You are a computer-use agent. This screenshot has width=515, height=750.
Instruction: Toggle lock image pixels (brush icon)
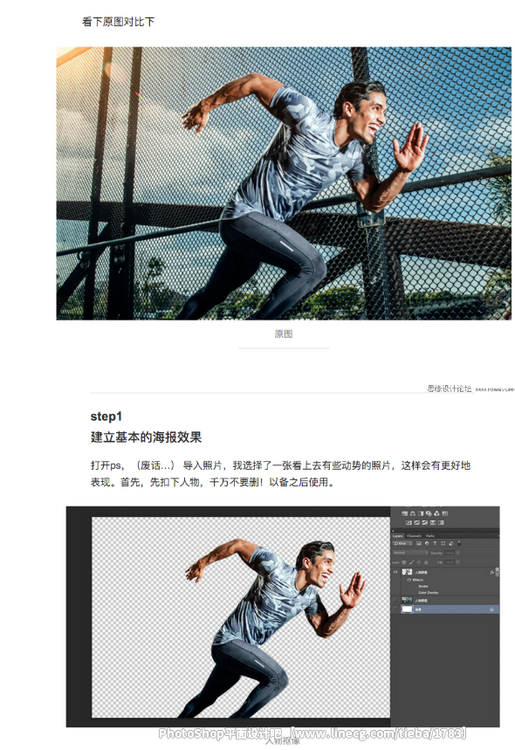point(412,562)
